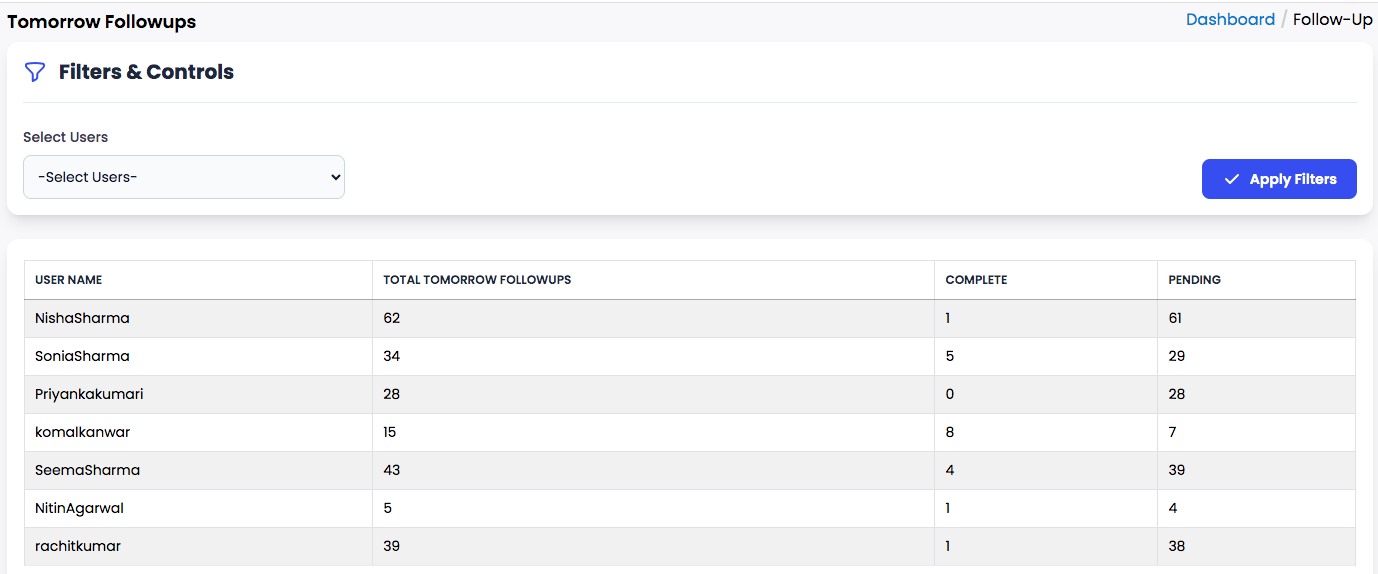This screenshot has width=1378, height=574.
Task: Click the Total Tomorrow Followups column header
Action: coord(477,280)
